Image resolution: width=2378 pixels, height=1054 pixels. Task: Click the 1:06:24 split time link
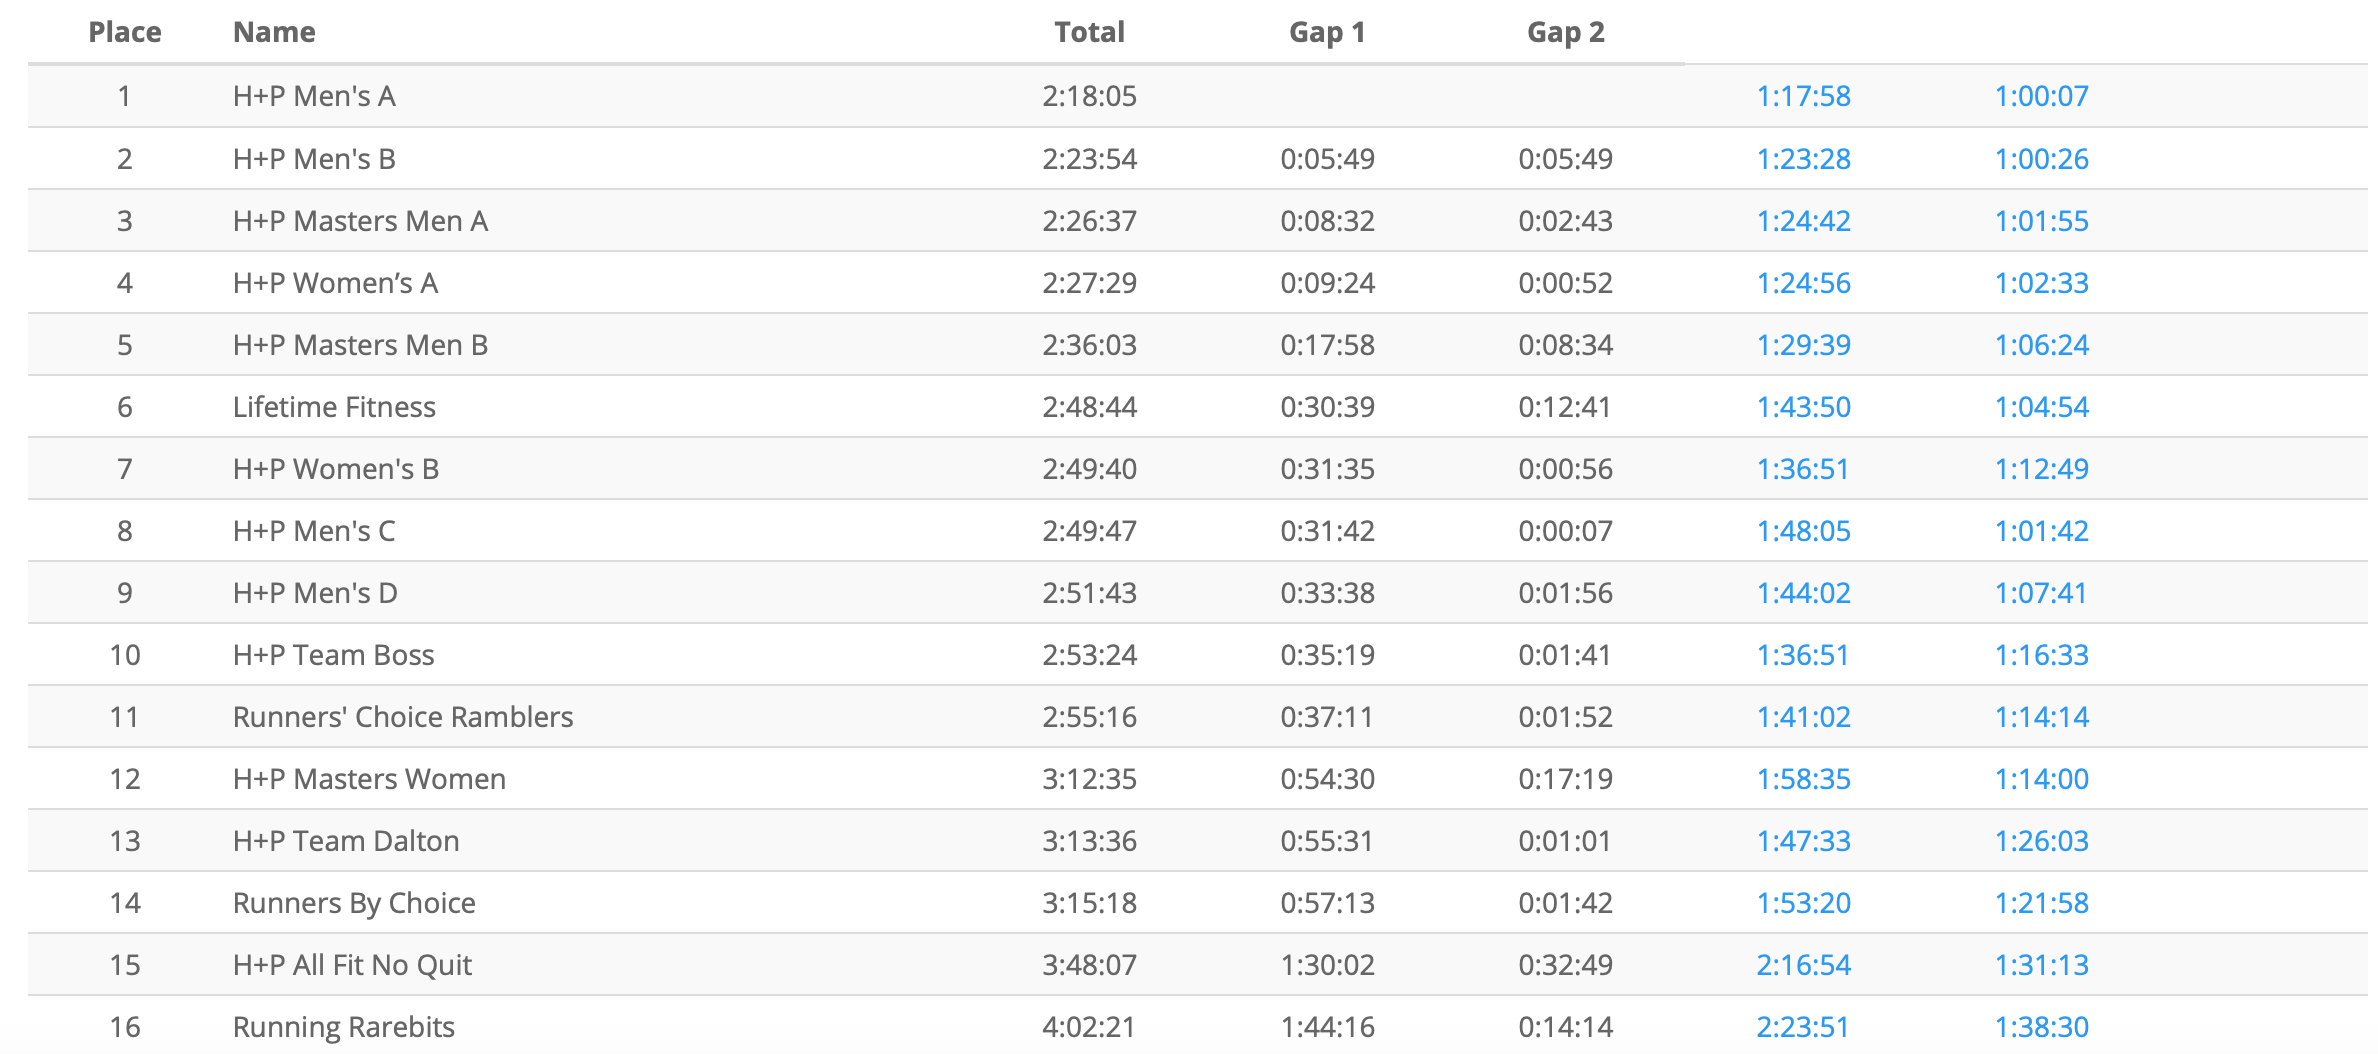point(2041,345)
